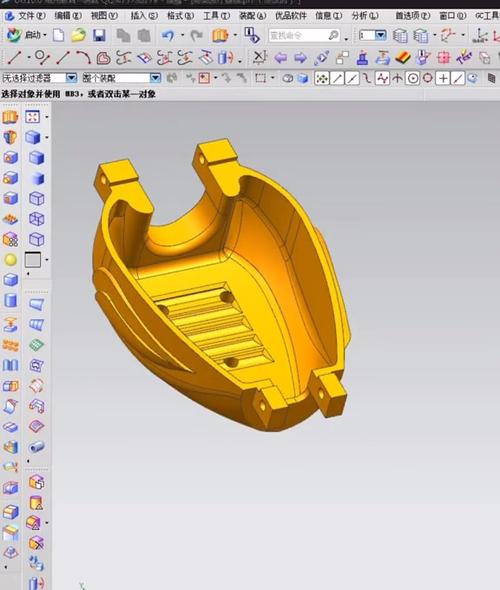500x590 pixels.
Task: Expand the work layer number dropdown
Action: tap(381, 35)
